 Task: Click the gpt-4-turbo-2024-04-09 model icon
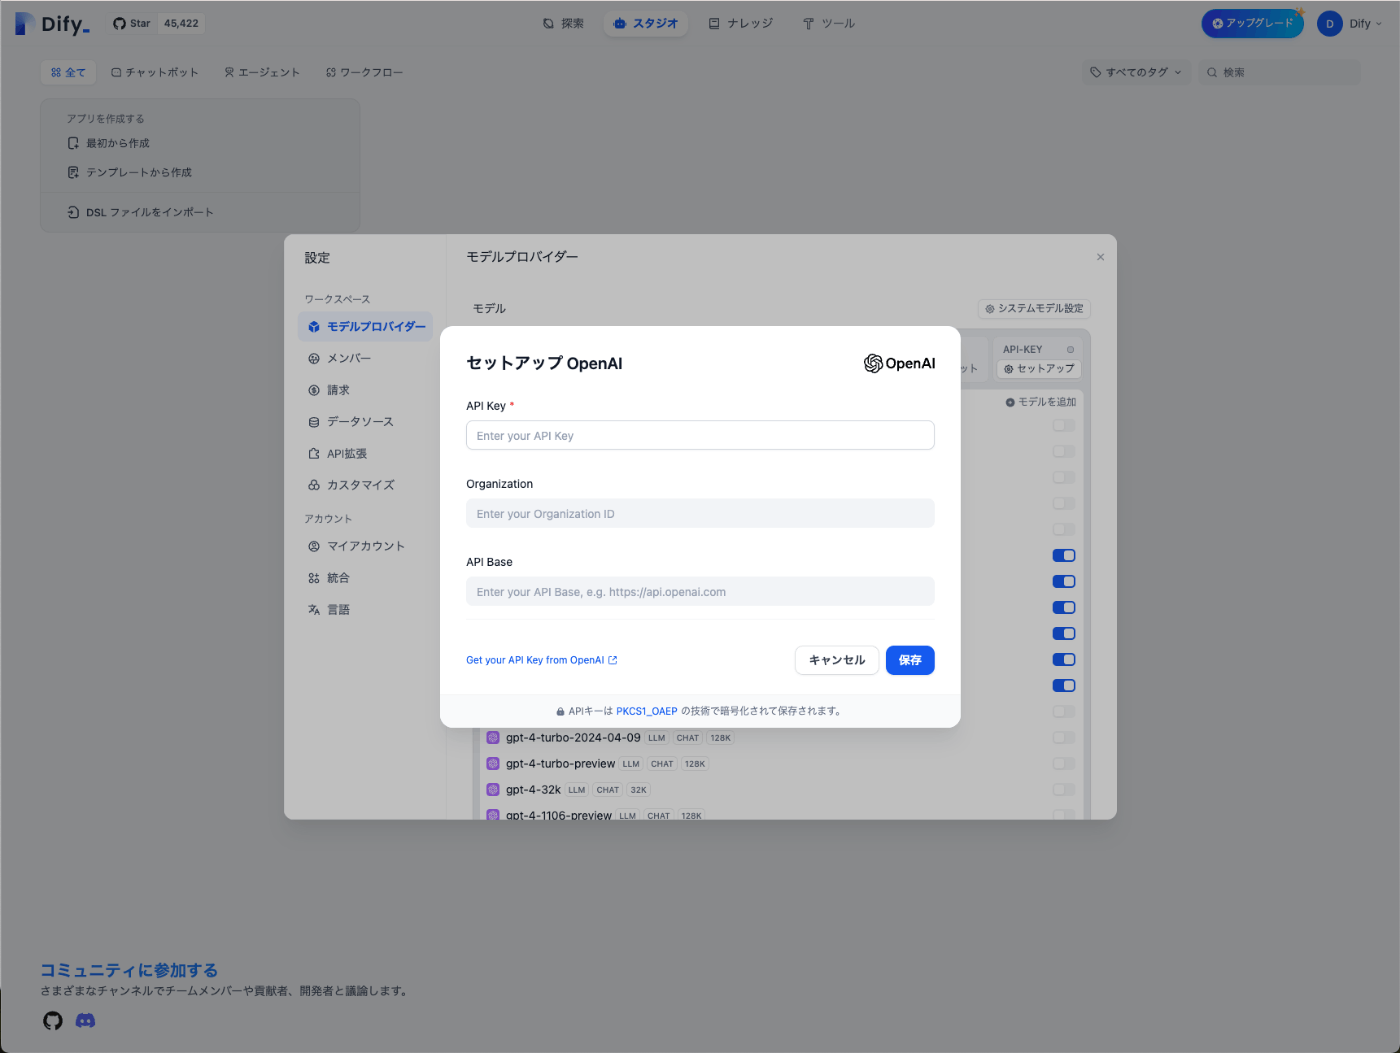[x=493, y=738]
